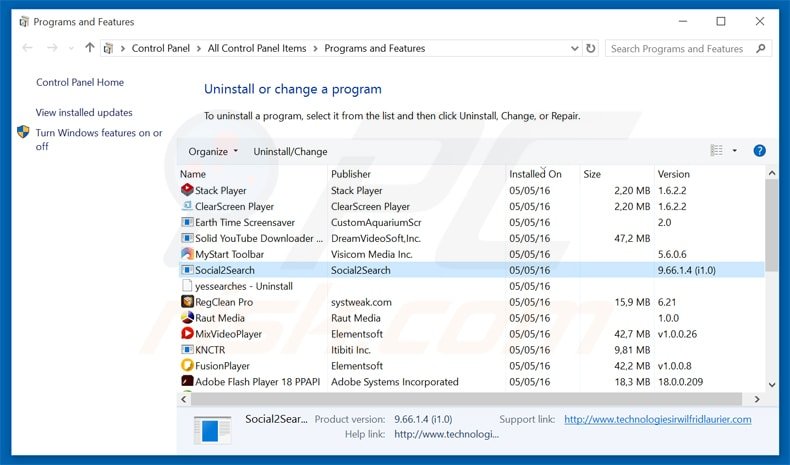
Task: Click the Itibiti Inc. publisher cell
Action: click(x=350, y=350)
